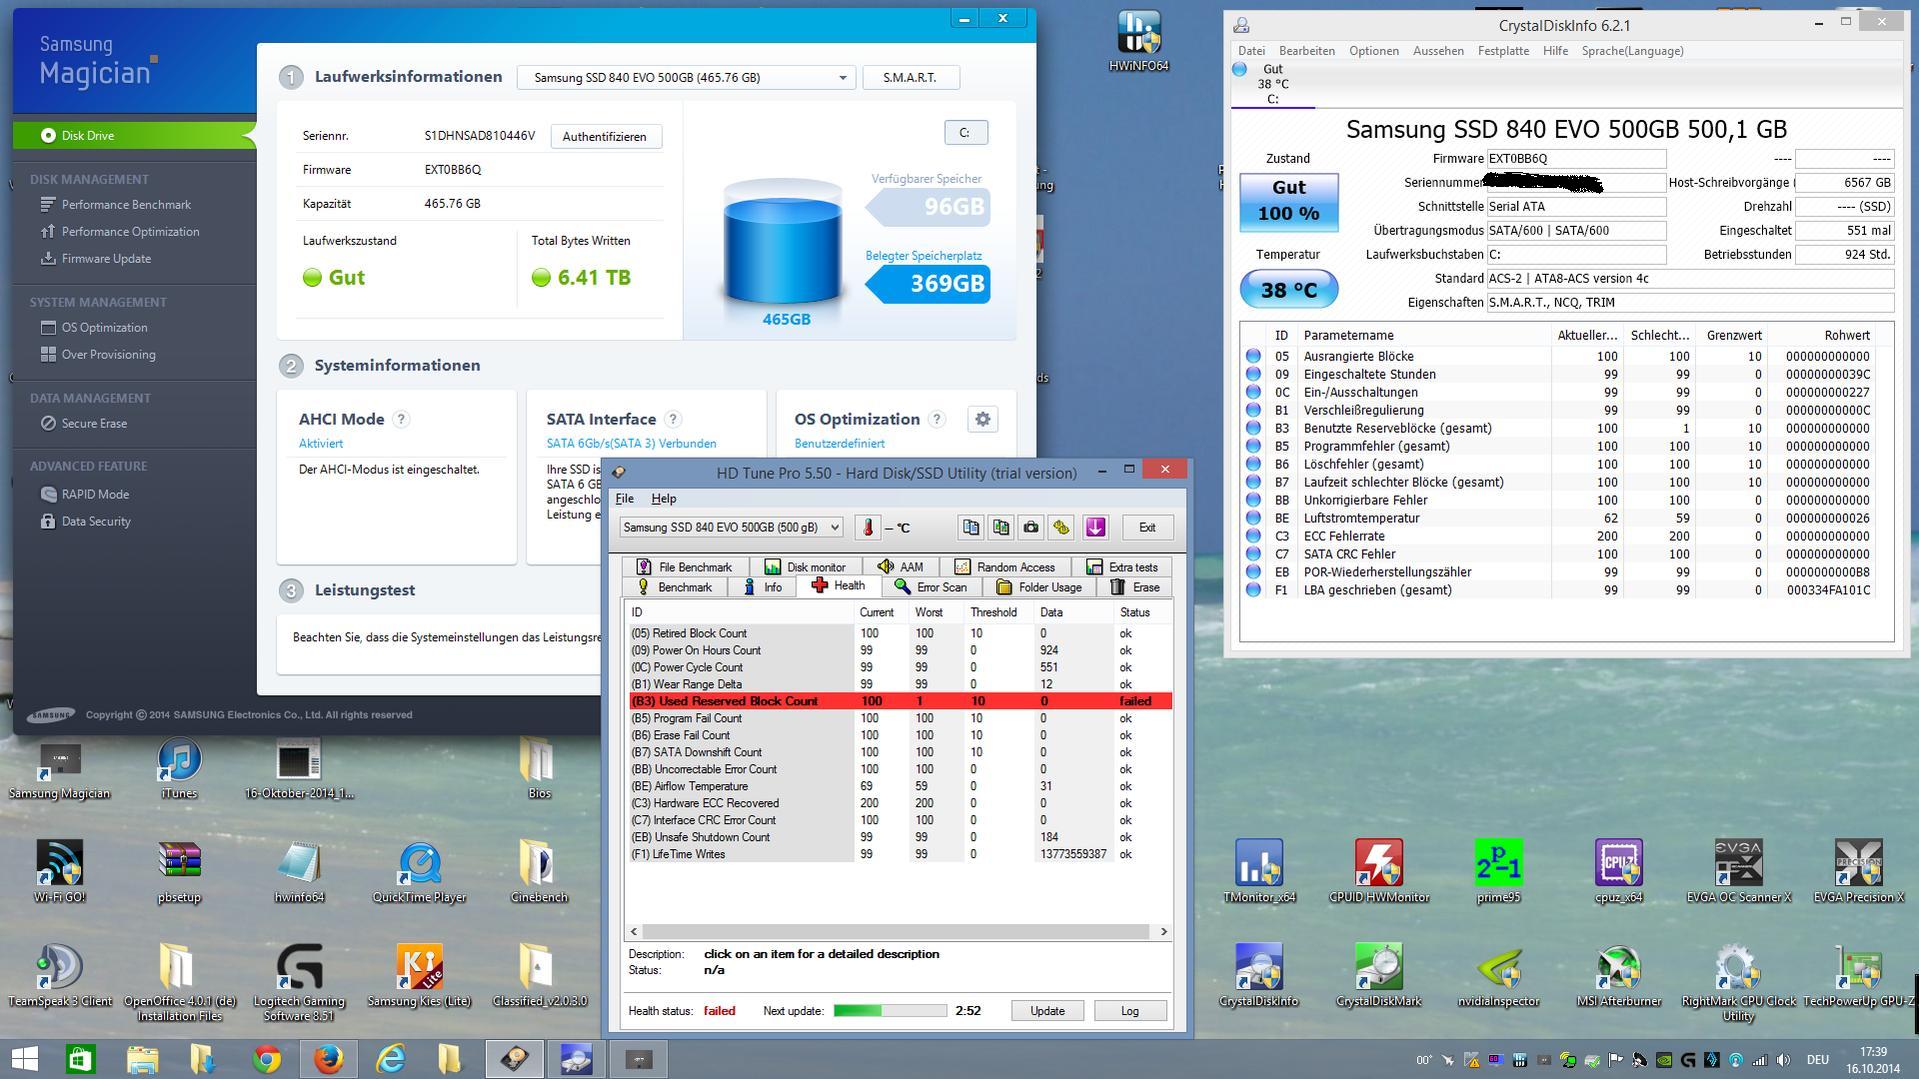Click the thermometer temperature icon in HD Tune
This screenshot has width=1919, height=1079.
coord(868,527)
